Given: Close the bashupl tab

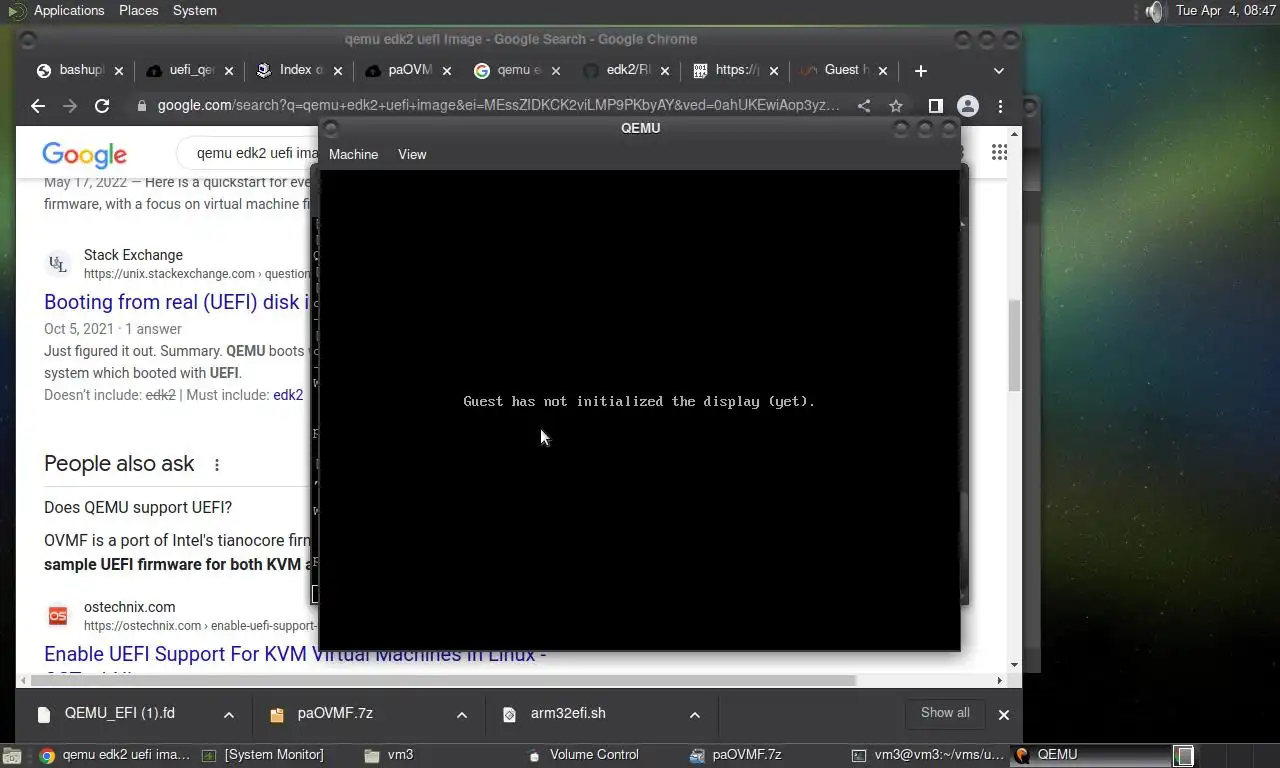Looking at the screenshot, I should (x=119, y=71).
